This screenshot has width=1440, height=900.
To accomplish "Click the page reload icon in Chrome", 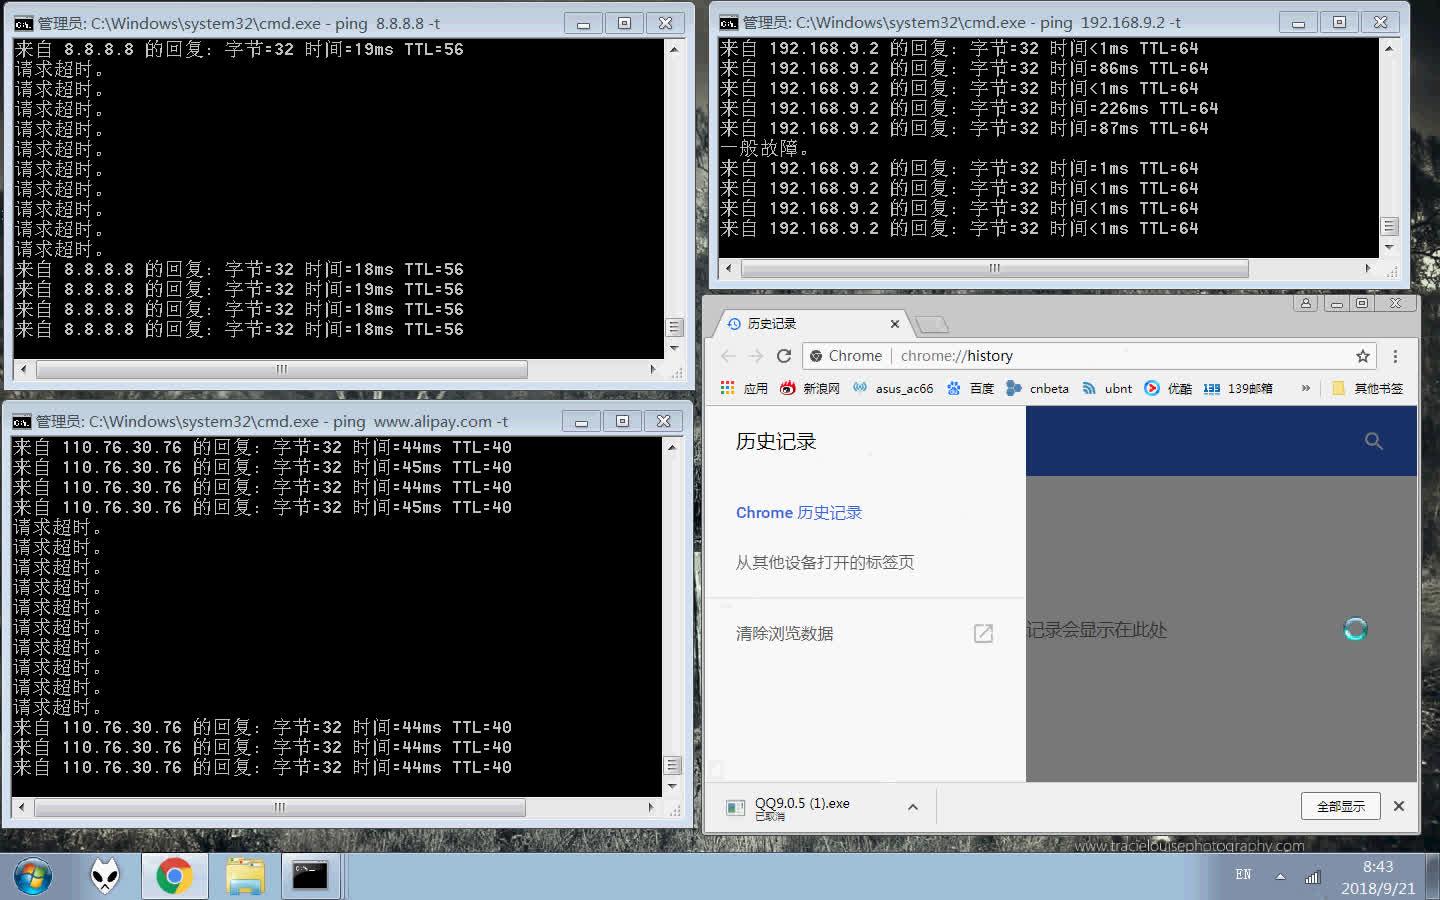I will click(784, 355).
